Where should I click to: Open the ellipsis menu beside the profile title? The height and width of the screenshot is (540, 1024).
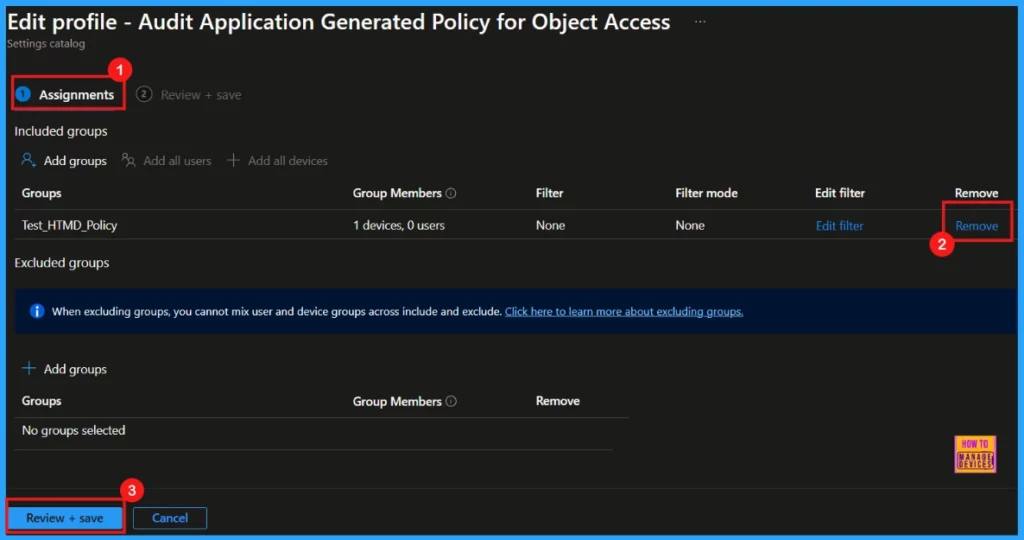point(699,22)
